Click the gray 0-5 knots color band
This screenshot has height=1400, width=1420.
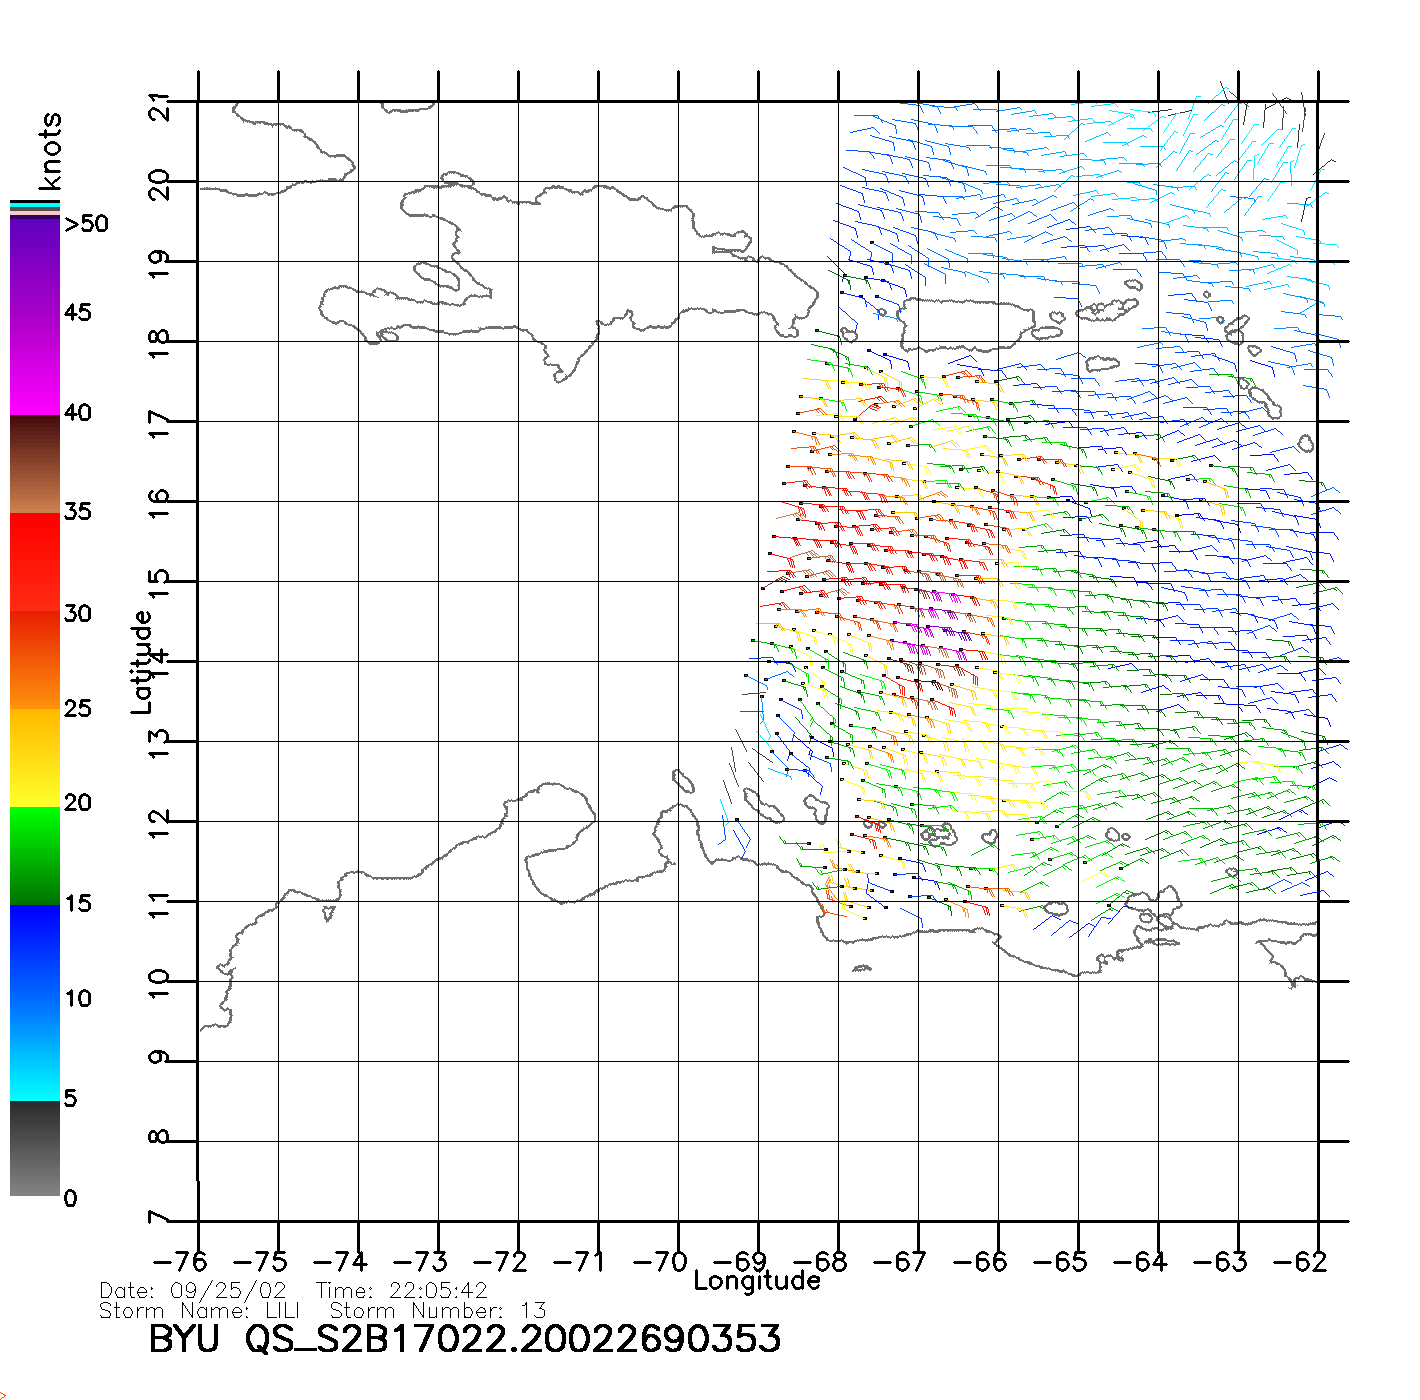35,1148
